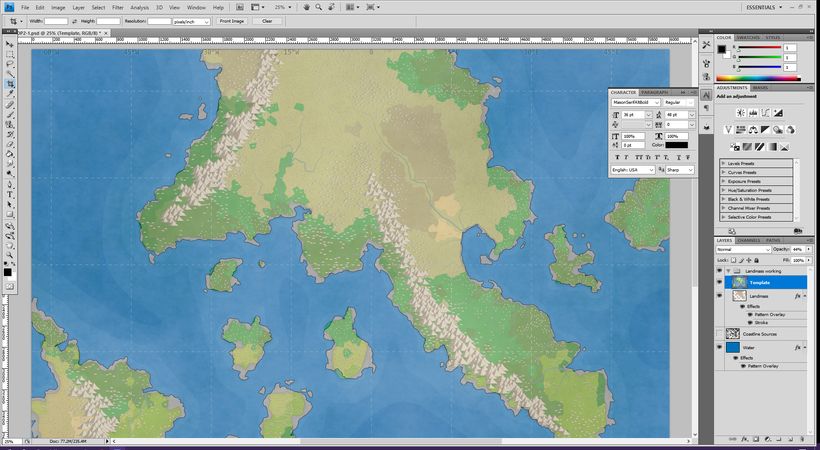Show the Coastline Sources layer
The width and height of the screenshot is (820, 450).
719,334
